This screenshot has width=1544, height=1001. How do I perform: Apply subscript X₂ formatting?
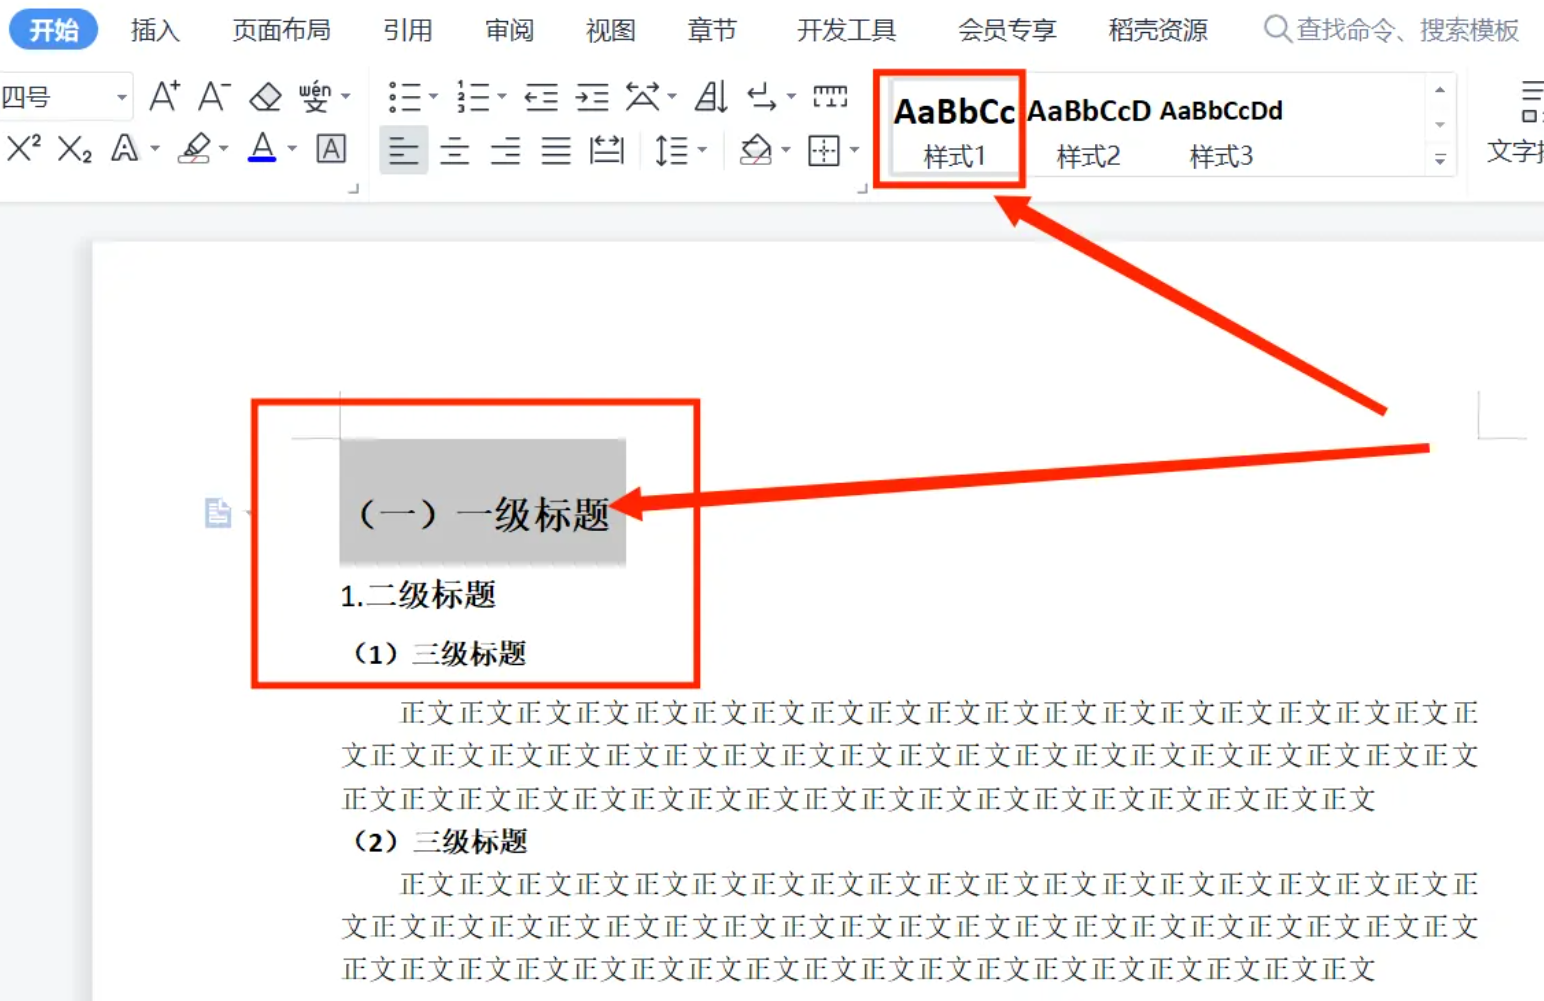pos(75,149)
